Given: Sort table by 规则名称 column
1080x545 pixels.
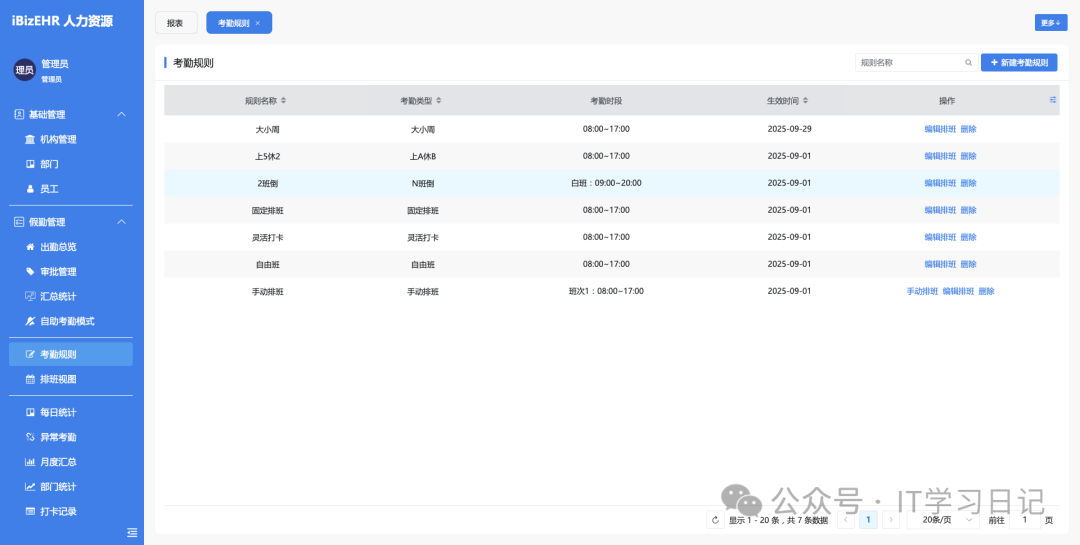Looking at the screenshot, I should (x=283, y=101).
